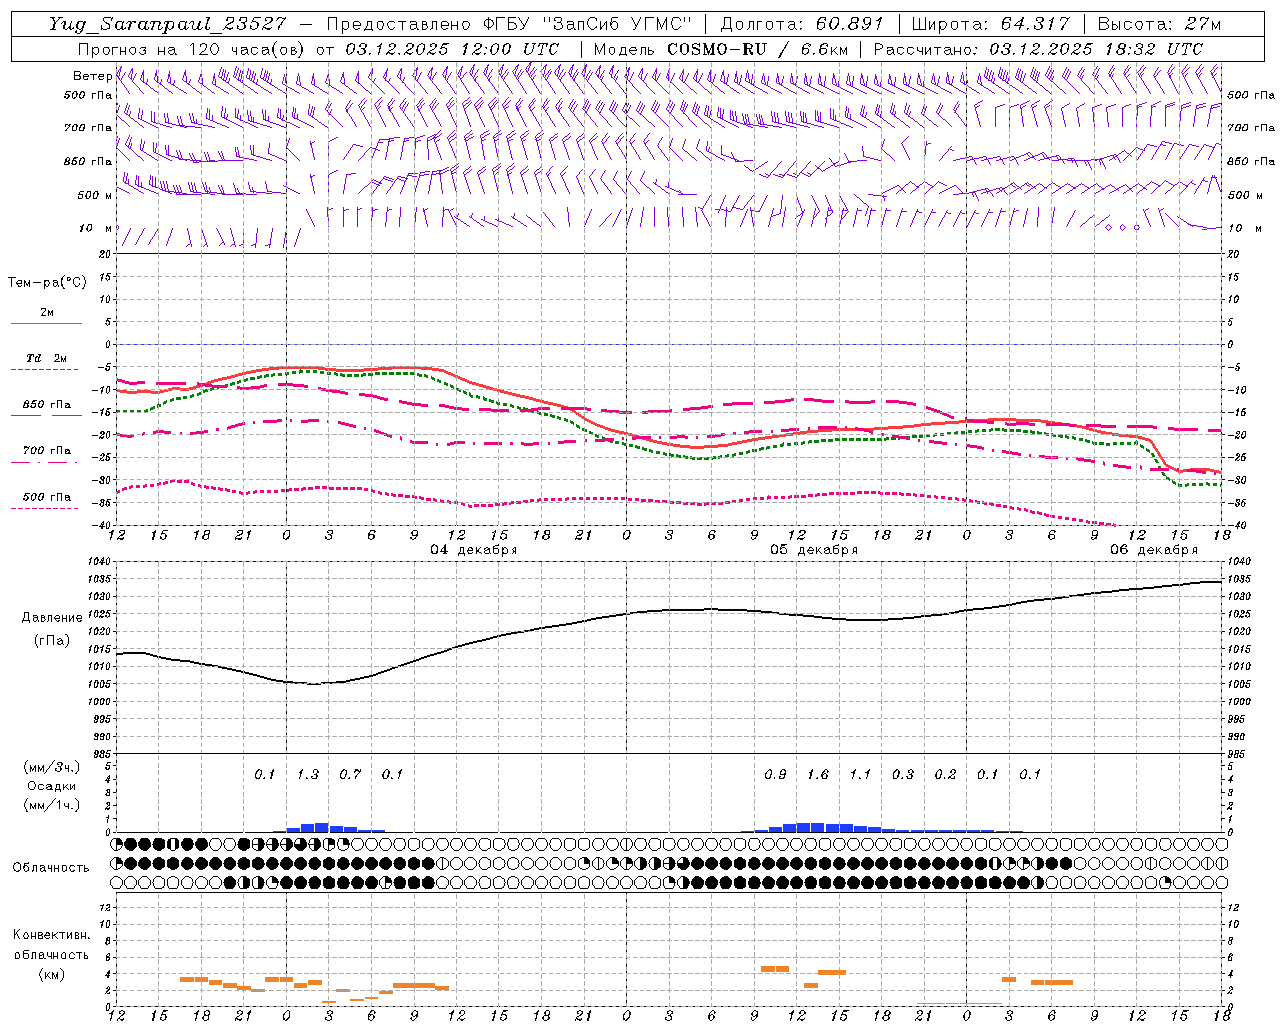Click the 1.6 precipitation amount

coord(818,774)
